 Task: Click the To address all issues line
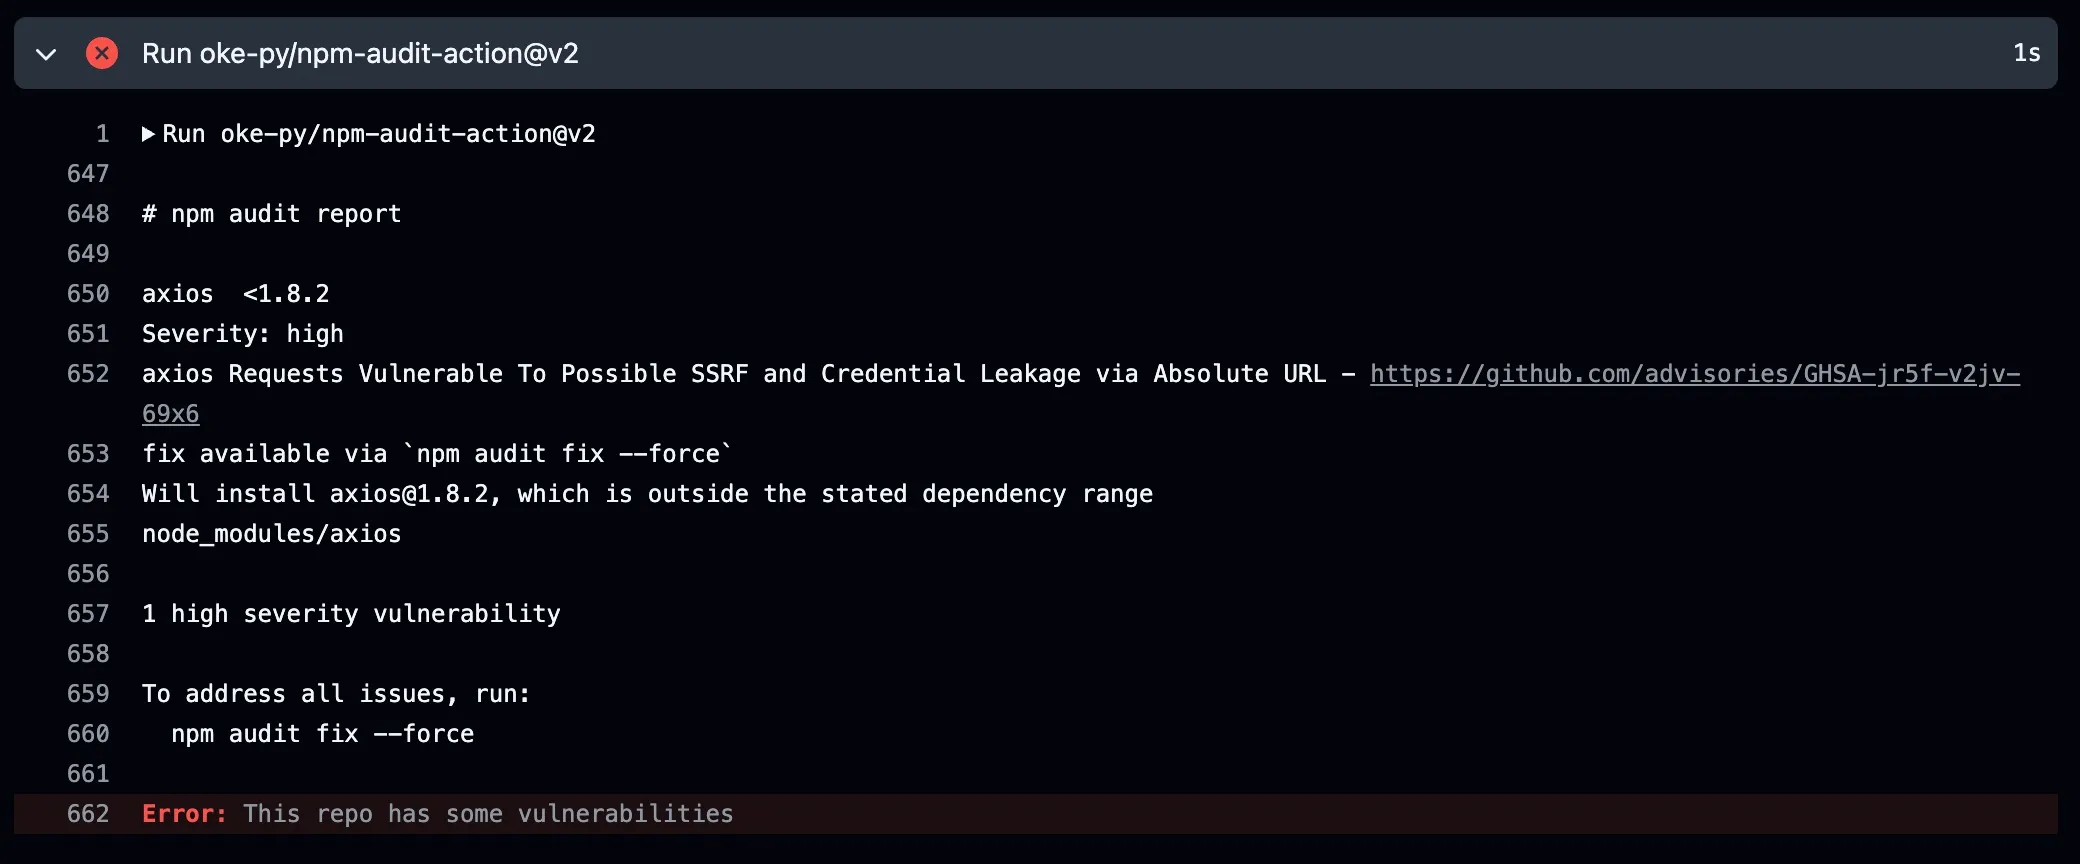point(335,693)
